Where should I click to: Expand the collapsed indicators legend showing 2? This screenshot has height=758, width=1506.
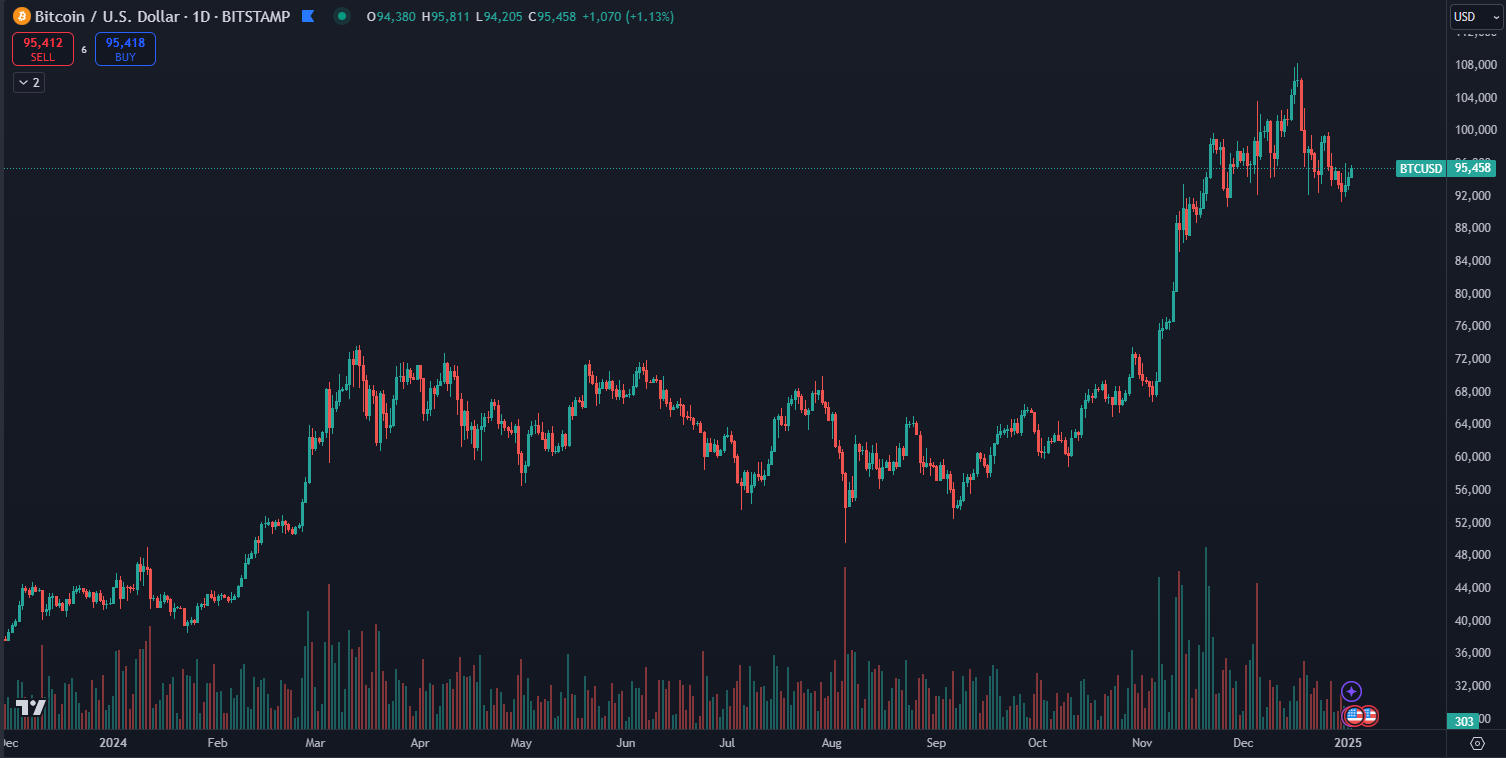coord(29,83)
